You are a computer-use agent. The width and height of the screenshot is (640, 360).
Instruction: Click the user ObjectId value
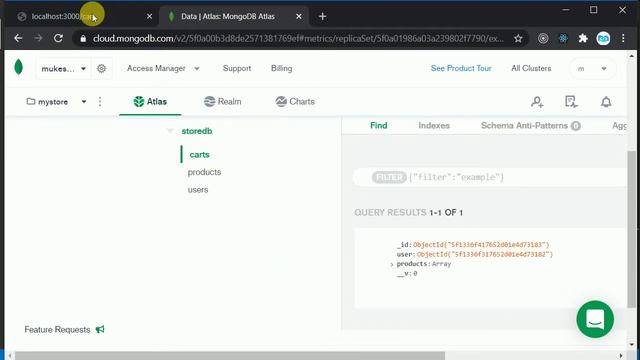pos(485,254)
